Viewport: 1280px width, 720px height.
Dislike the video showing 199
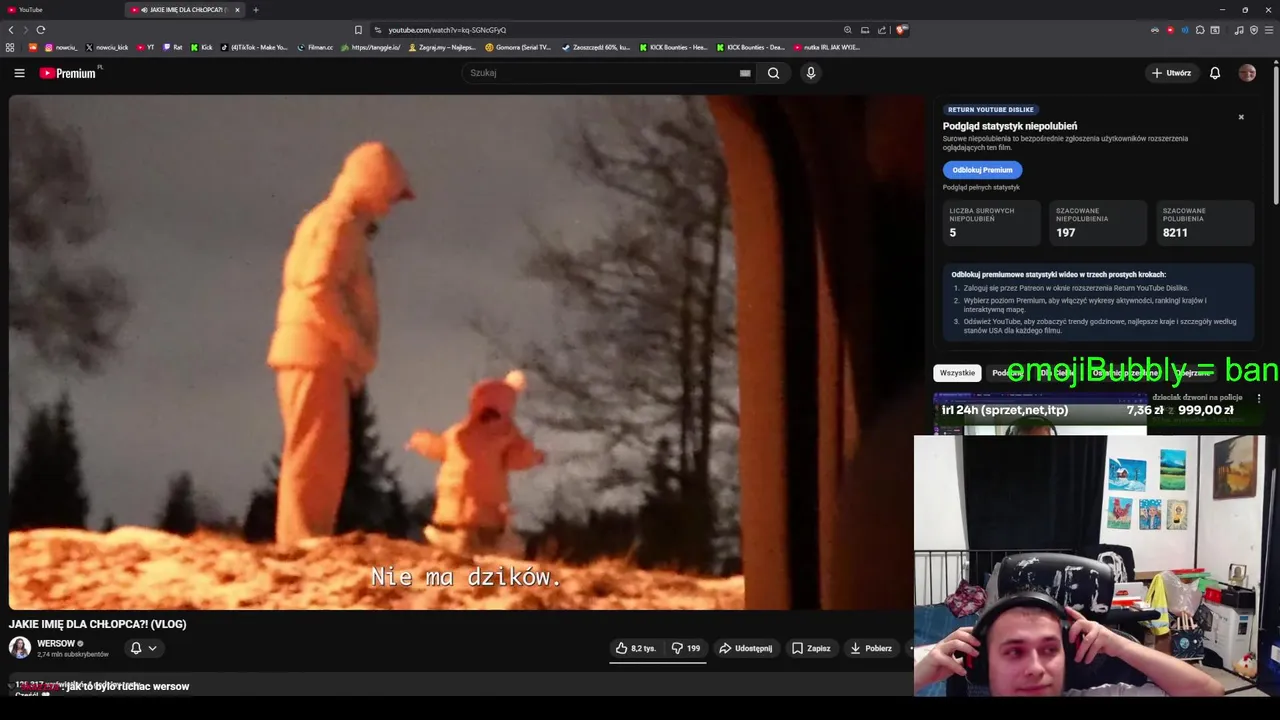(x=686, y=648)
